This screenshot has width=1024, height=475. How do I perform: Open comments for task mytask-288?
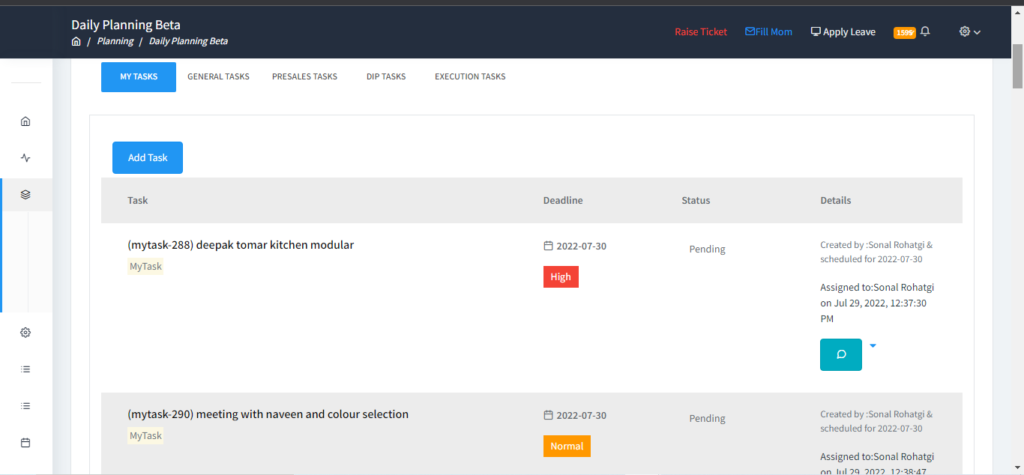pos(840,354)
